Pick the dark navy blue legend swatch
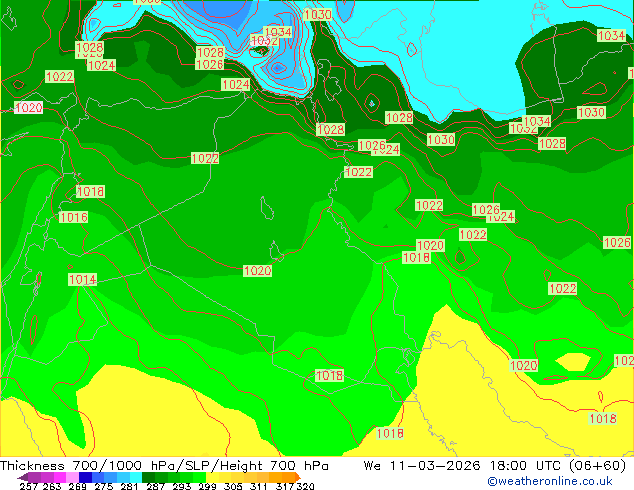The height and width of the screenshot is (490, 634). [x=85, y=477]
